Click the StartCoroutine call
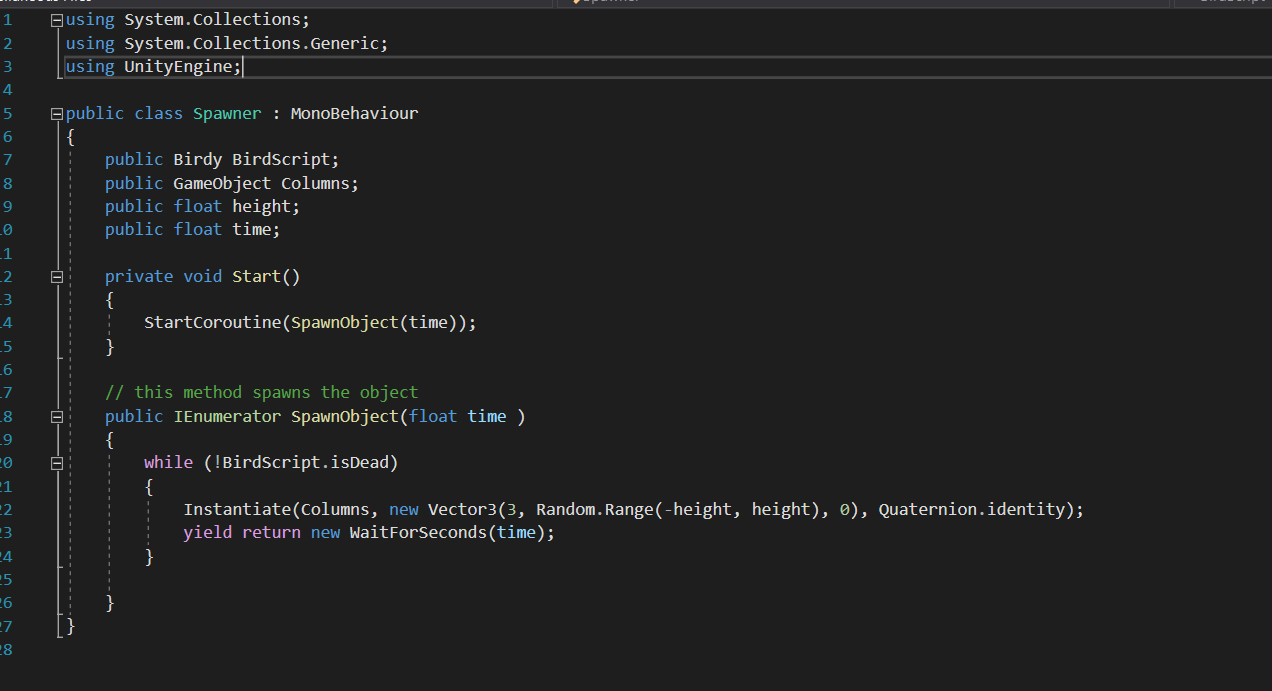The width and height of the screenshot is (1272, 691). point(212,322)
